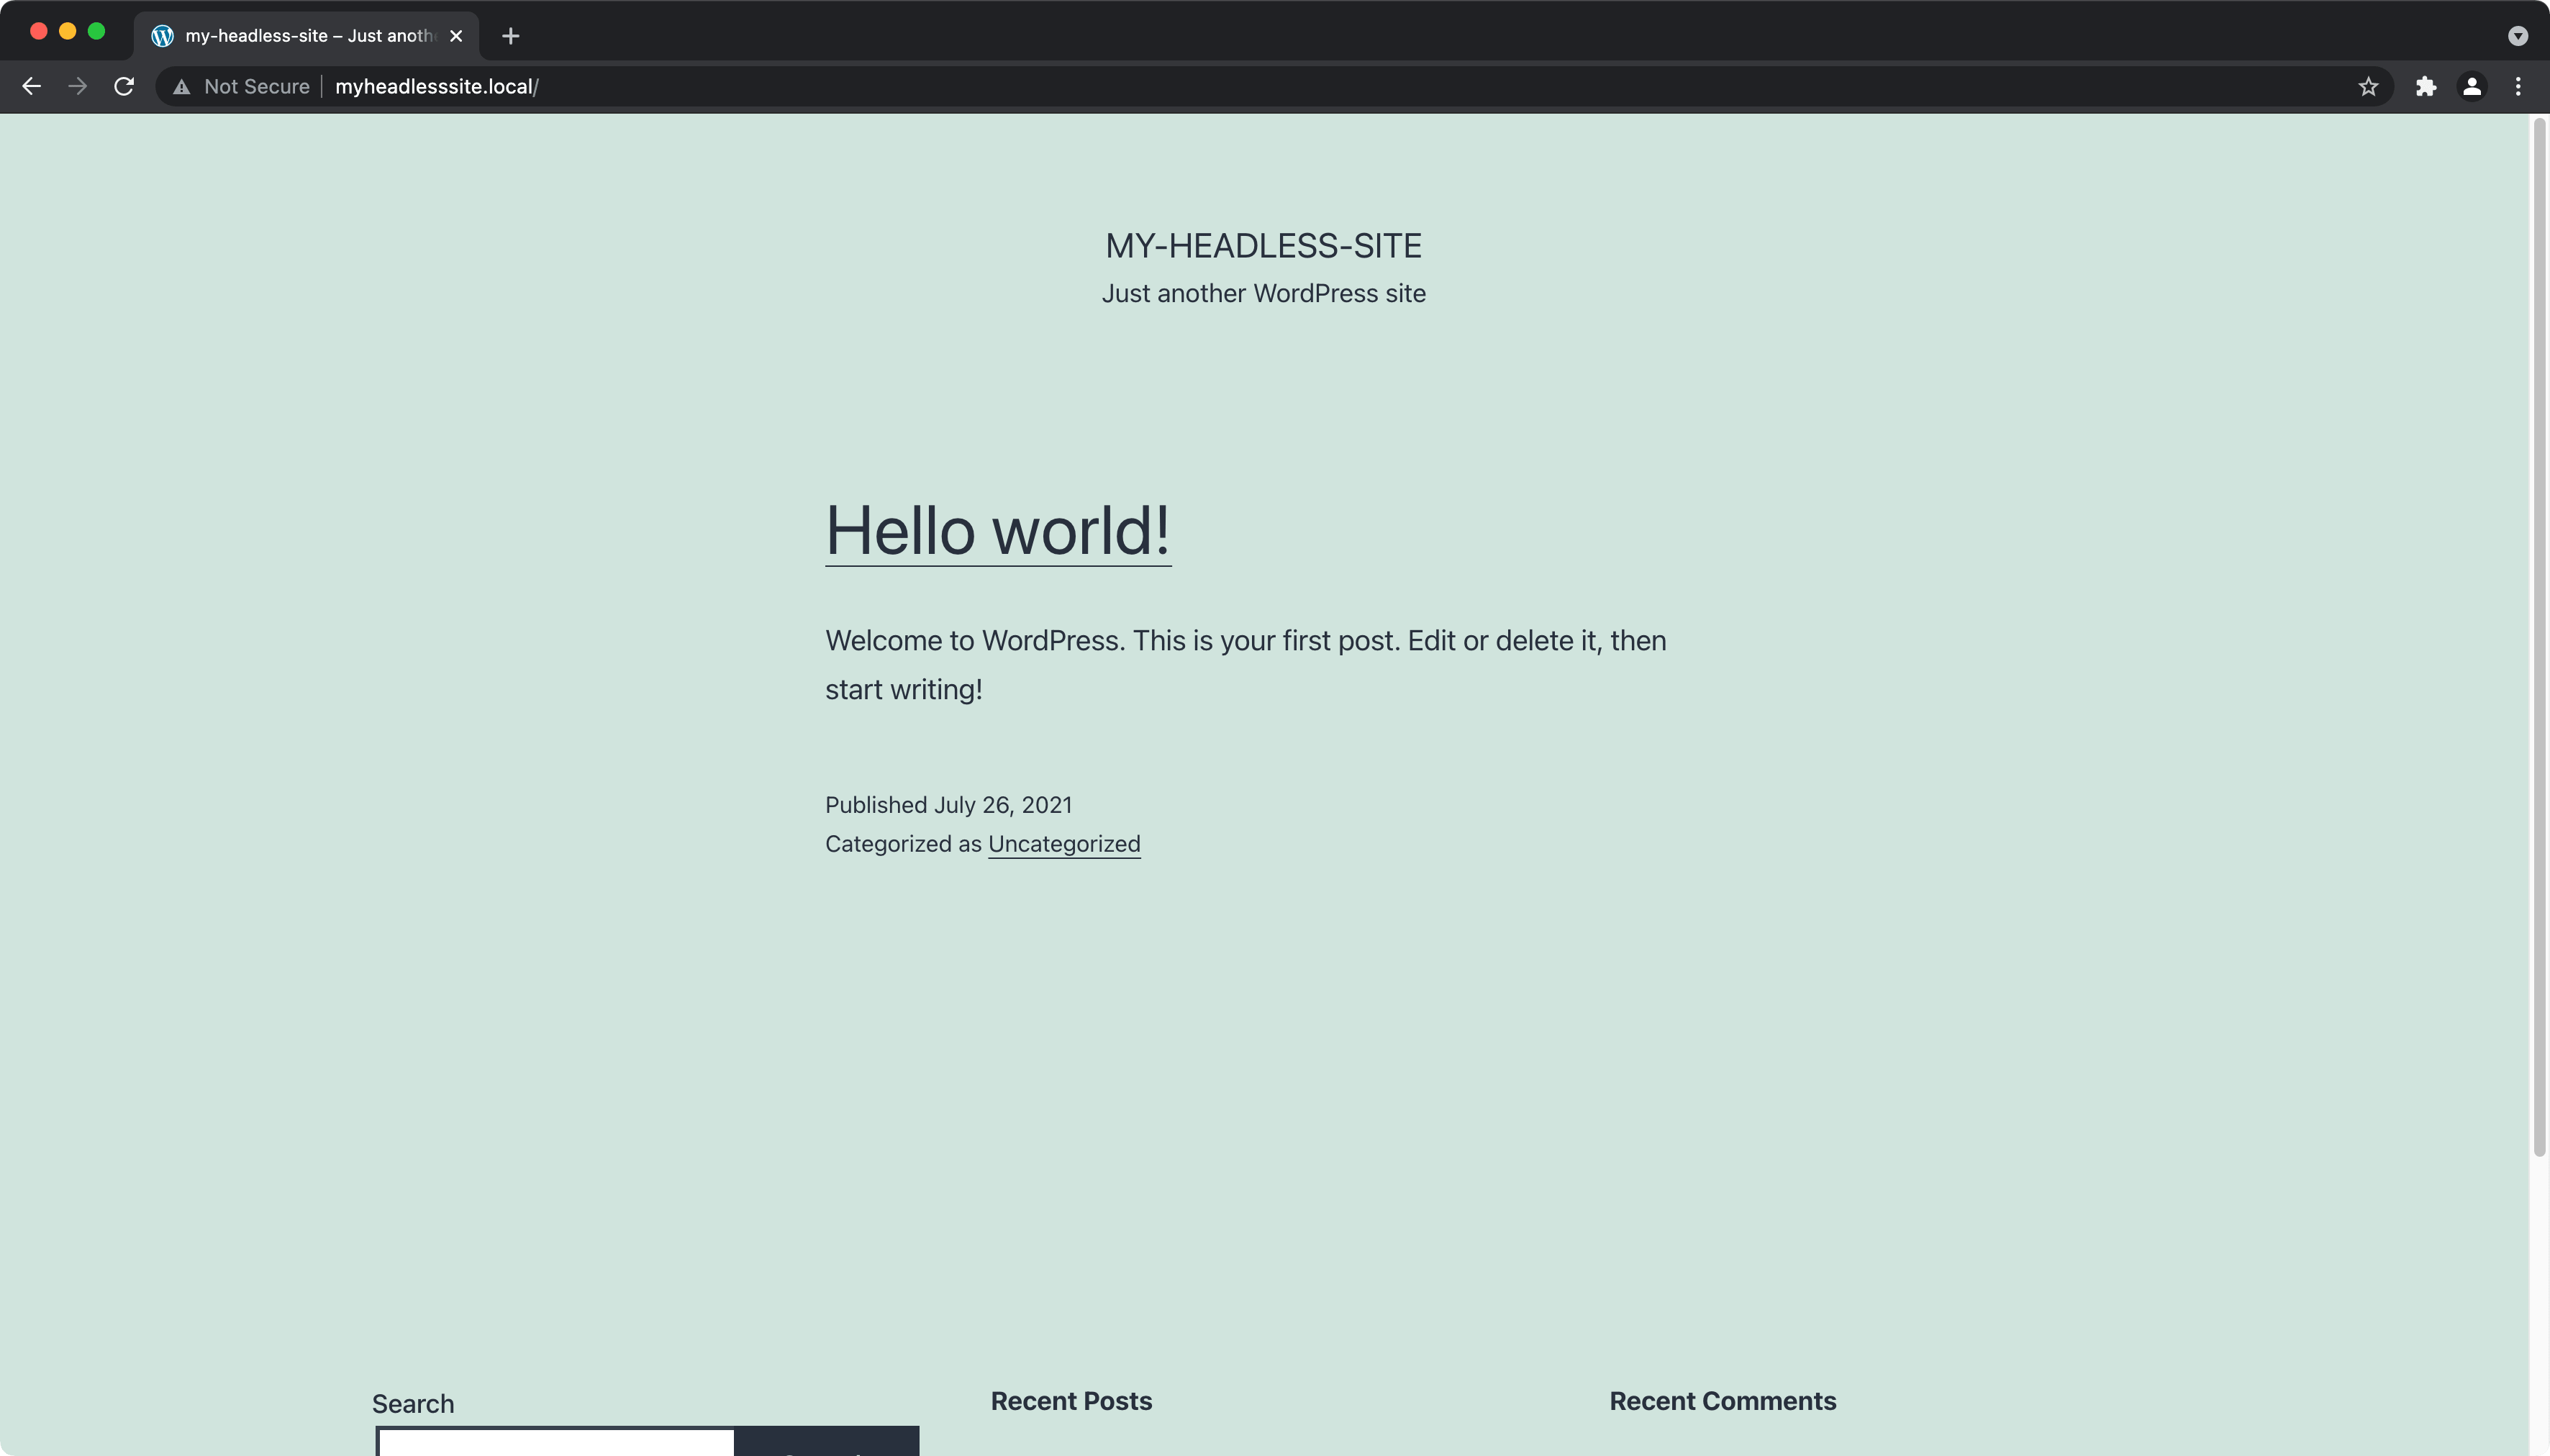Click the MY-HEADLESS-SITE site title

tap(1263, 246)
